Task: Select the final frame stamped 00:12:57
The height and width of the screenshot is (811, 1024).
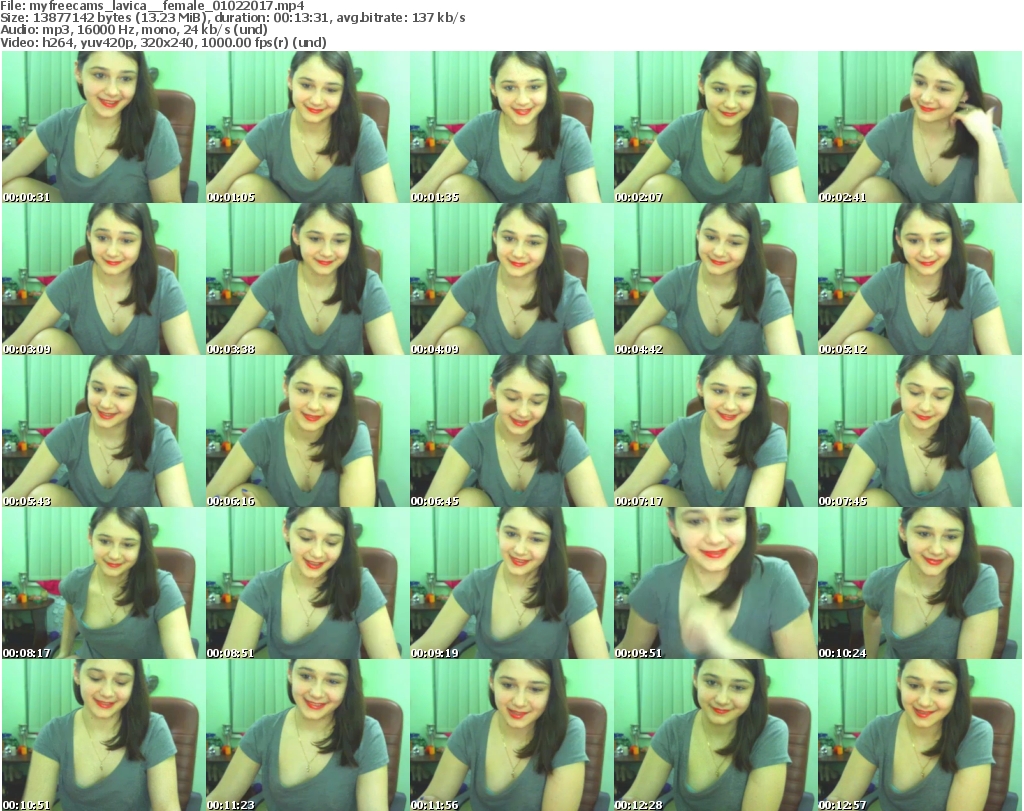Action: 920,735
